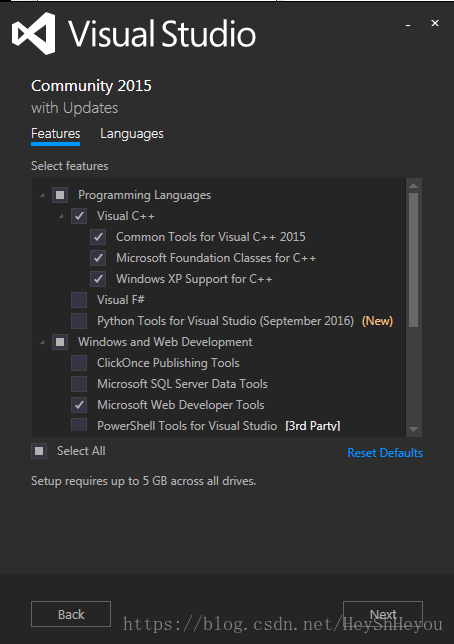Click the Visual Studio logo icon

click(33, 33)
